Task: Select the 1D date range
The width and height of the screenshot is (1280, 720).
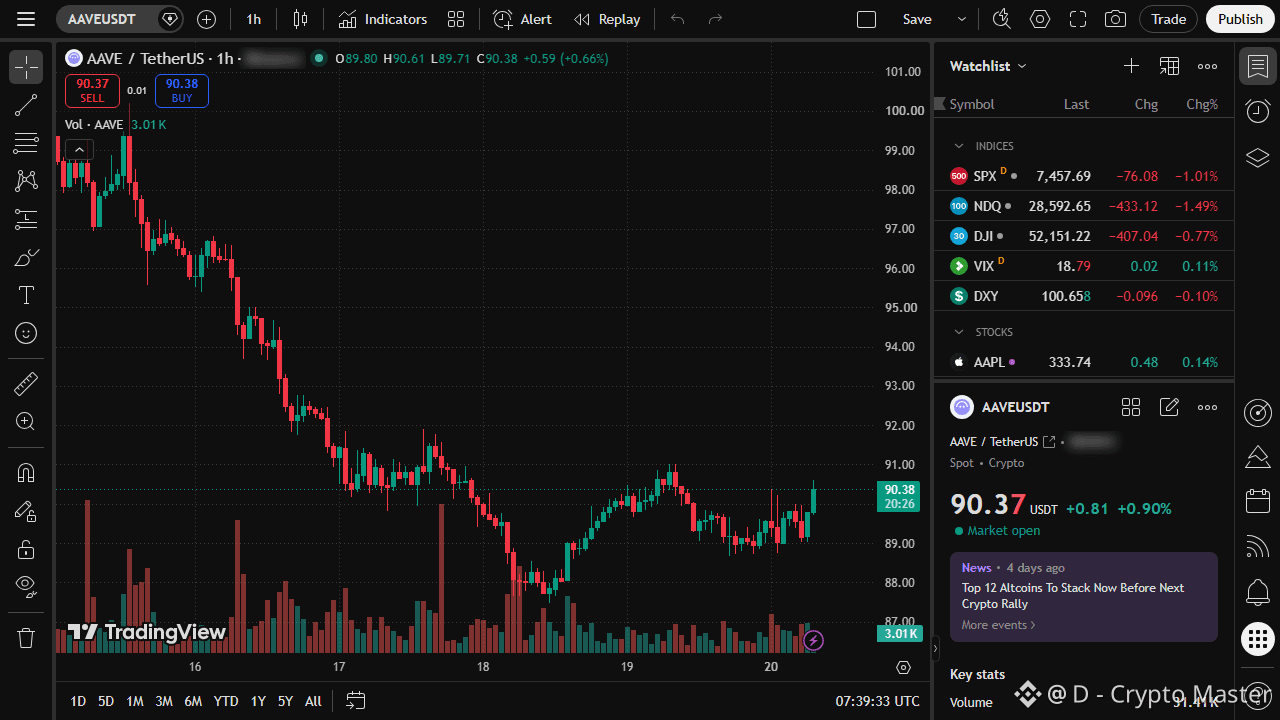Action: click(x=78, y=701)
